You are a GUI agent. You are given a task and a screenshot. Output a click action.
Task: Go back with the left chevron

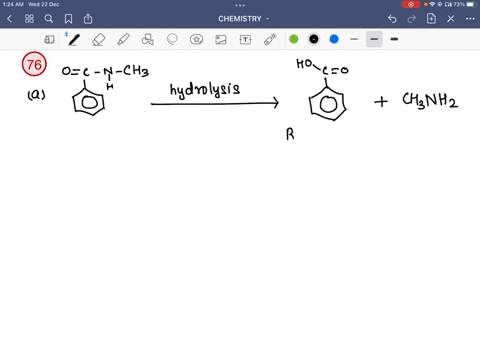point(10,19)
